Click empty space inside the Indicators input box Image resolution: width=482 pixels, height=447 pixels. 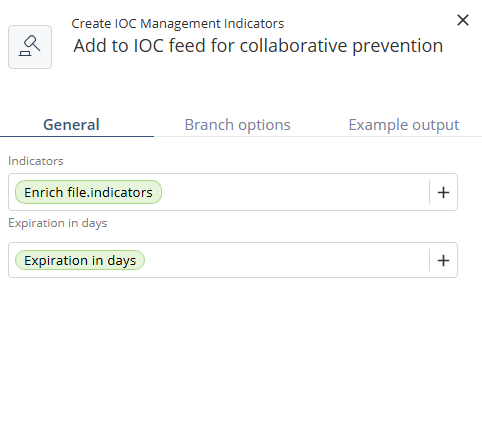point(293,192)
